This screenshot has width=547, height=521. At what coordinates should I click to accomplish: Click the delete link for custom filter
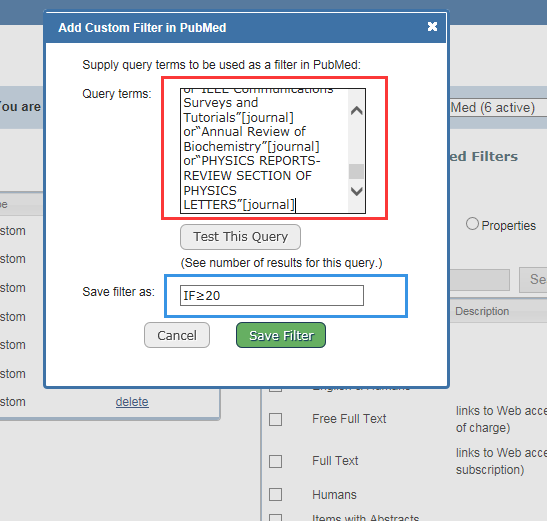pyautogui.click(x=132, y=402)
